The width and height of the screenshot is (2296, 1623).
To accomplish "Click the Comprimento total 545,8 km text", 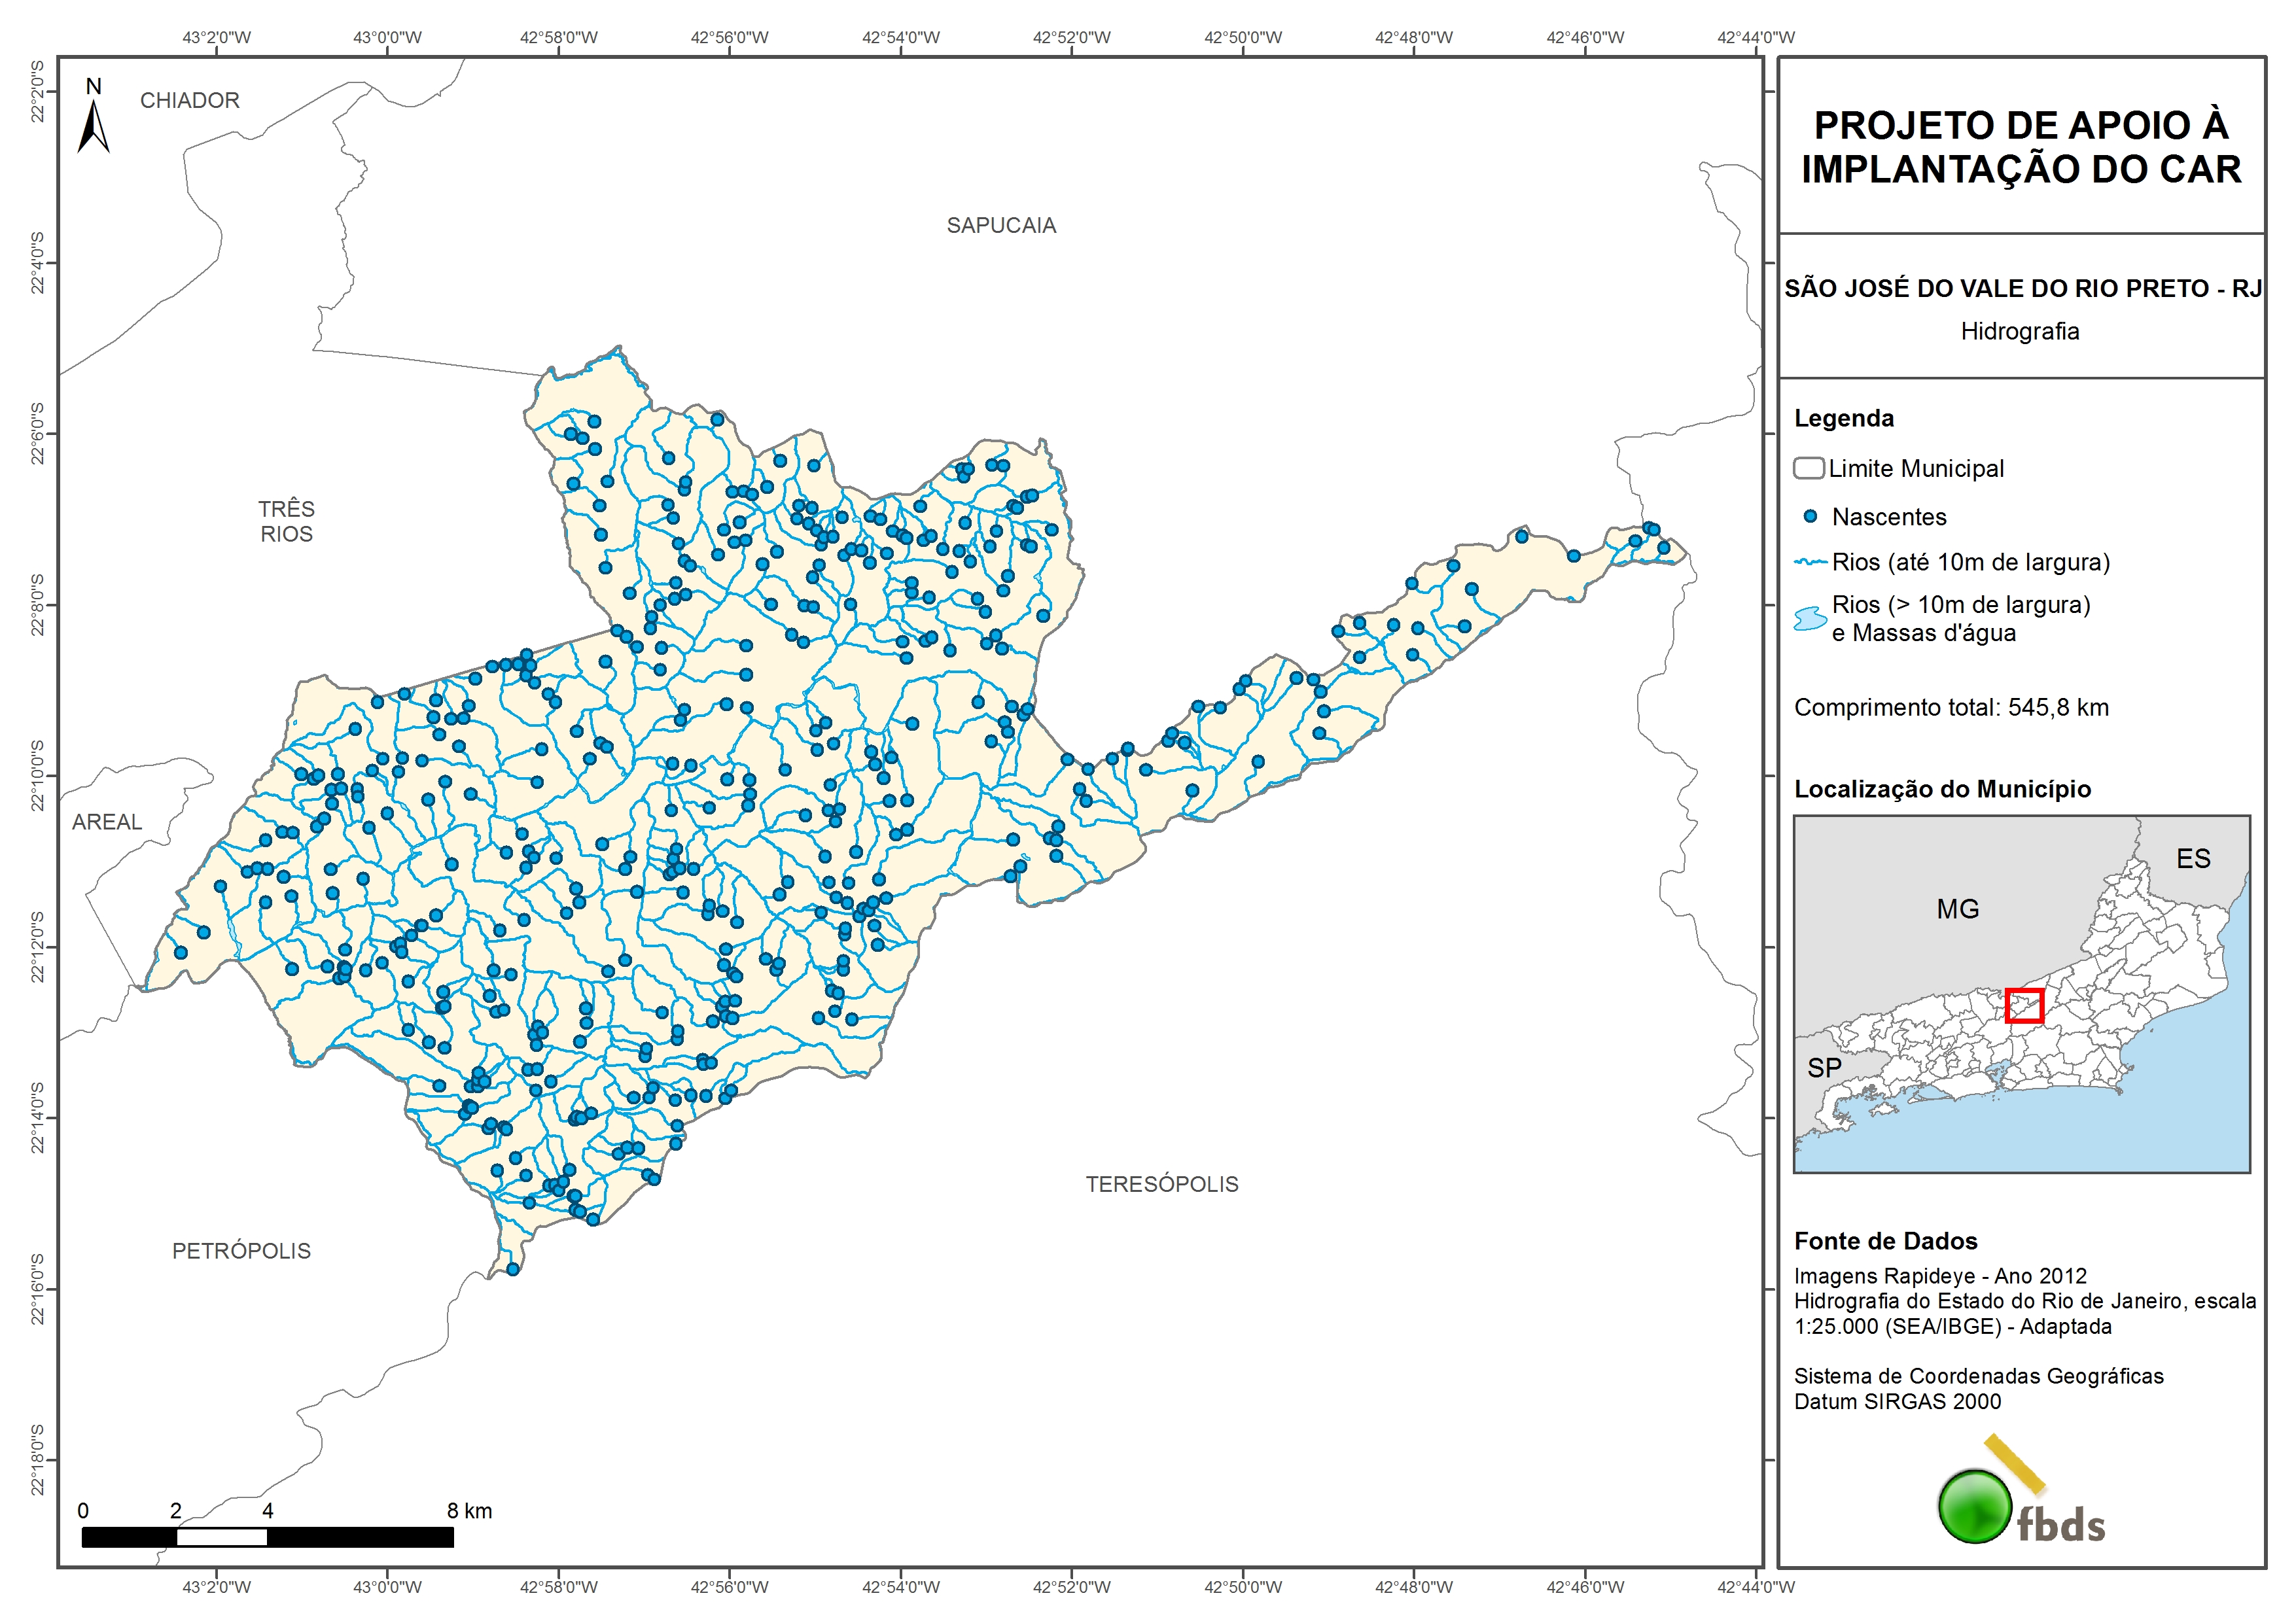I will (x=1951, y=708).
